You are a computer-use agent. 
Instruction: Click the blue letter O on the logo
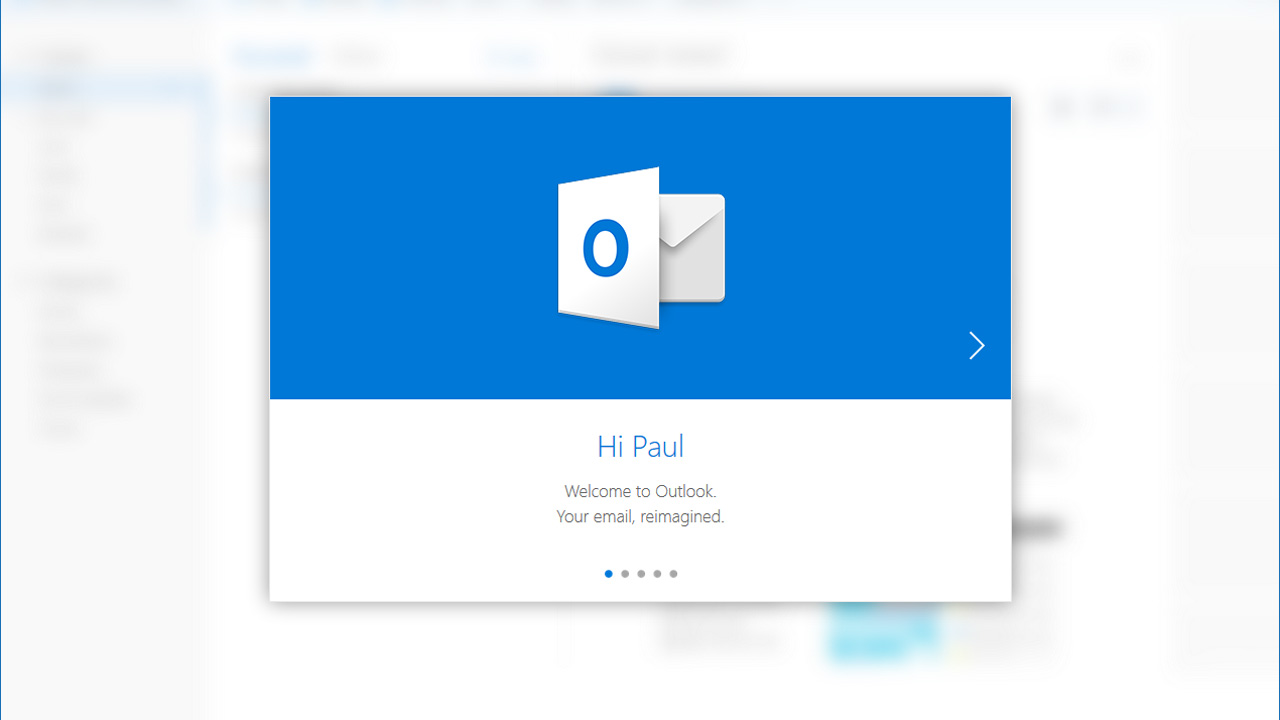tap(605, 247)
